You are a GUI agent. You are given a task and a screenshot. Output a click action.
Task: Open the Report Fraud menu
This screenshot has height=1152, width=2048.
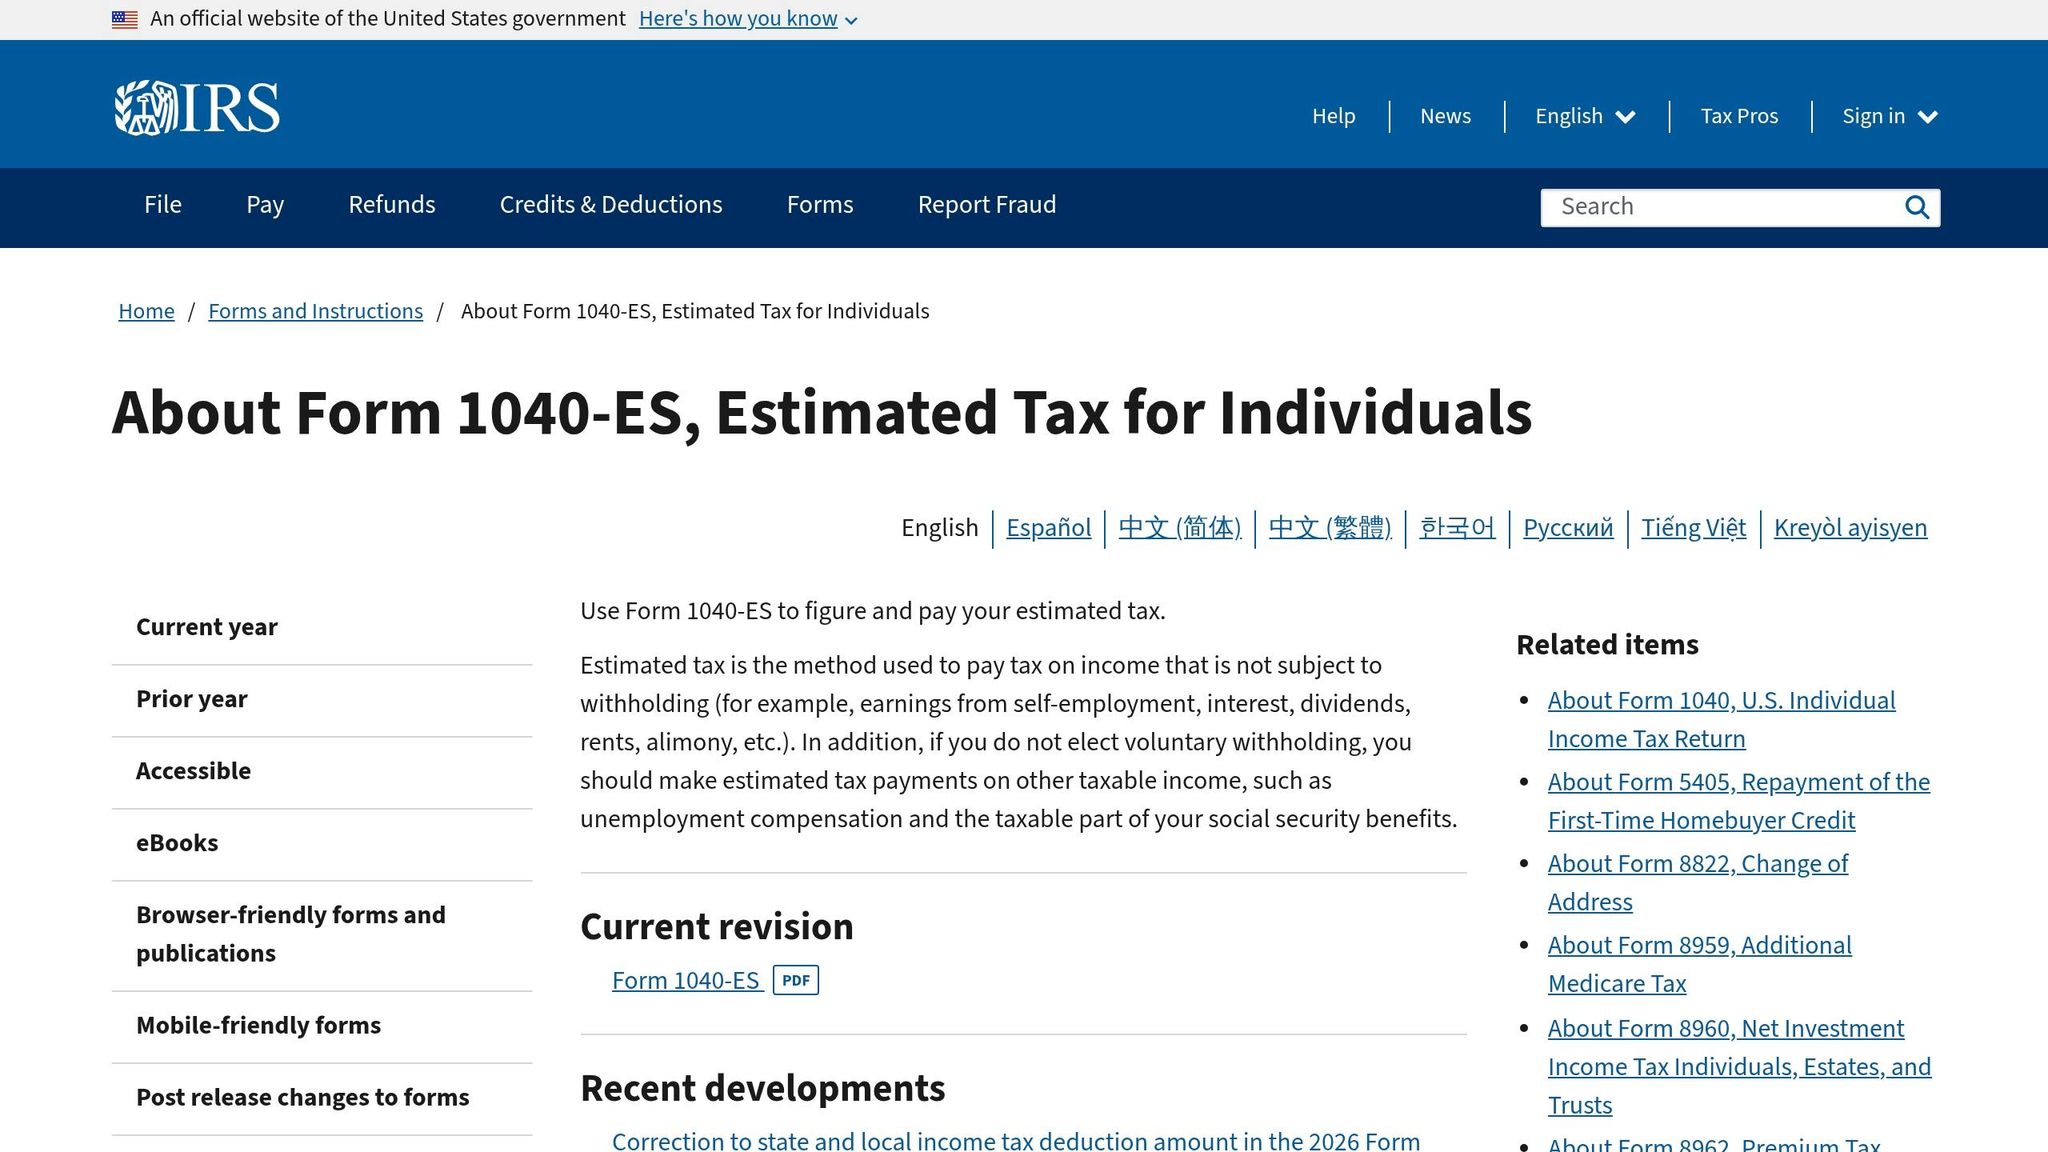(x=987, y=205)
